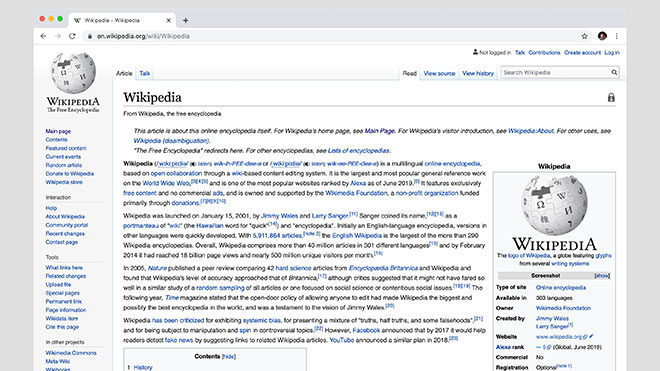
Task: Follow the Larry Sanger link in article text
Action: 330,216
